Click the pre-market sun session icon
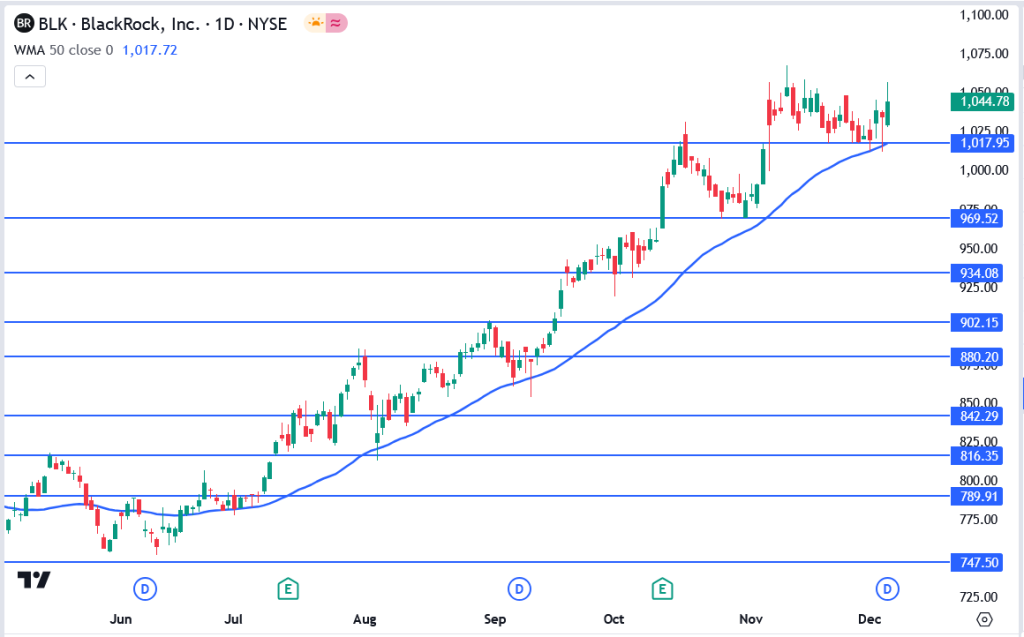Image resolution: width=1024 pixels, height=637 pixels. coord(315,22)
